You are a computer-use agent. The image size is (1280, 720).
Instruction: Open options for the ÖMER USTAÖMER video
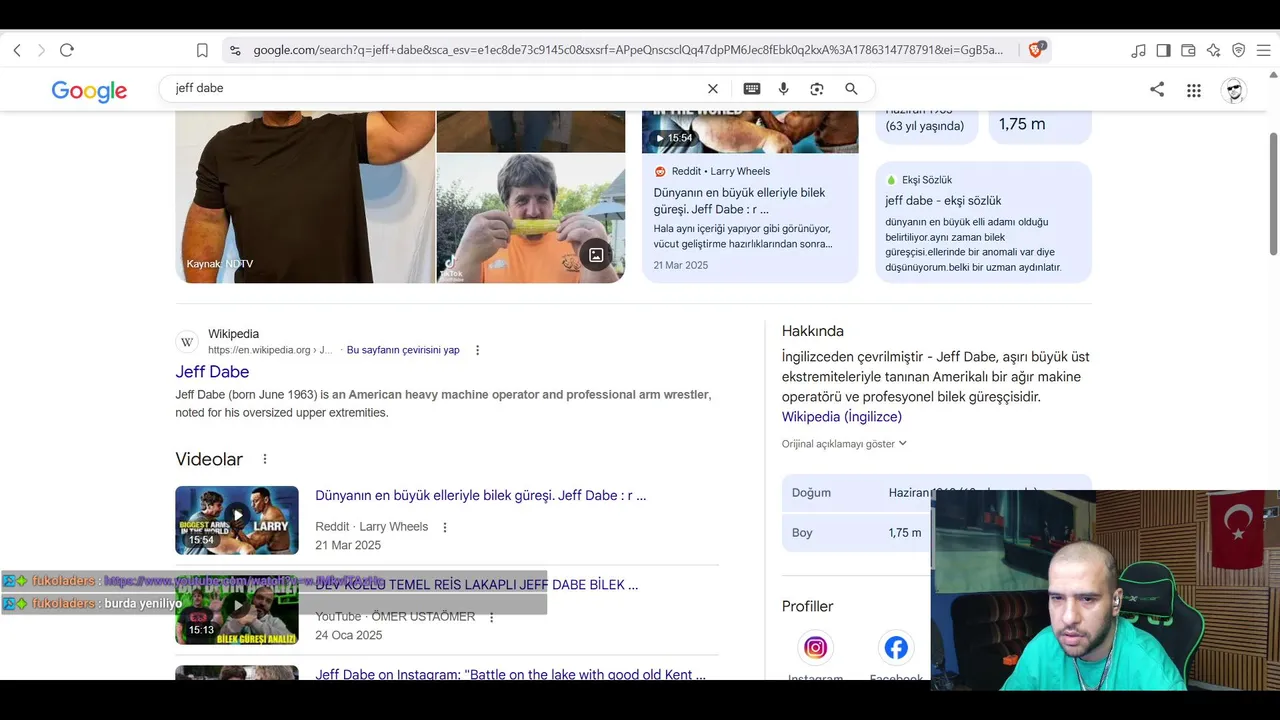(x=491, y=617)
